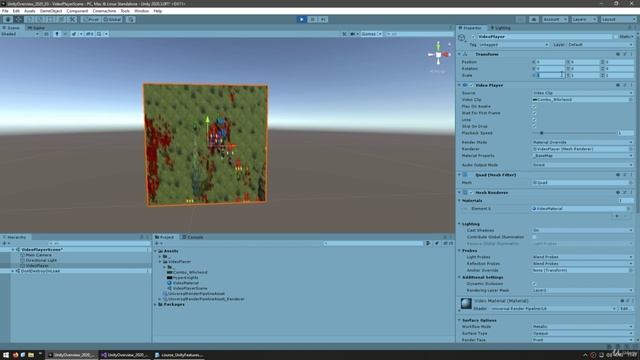Click the VideoMaterial Element 0 field
The height and width of the screenshot is (360, 640).
coord(580,209)
